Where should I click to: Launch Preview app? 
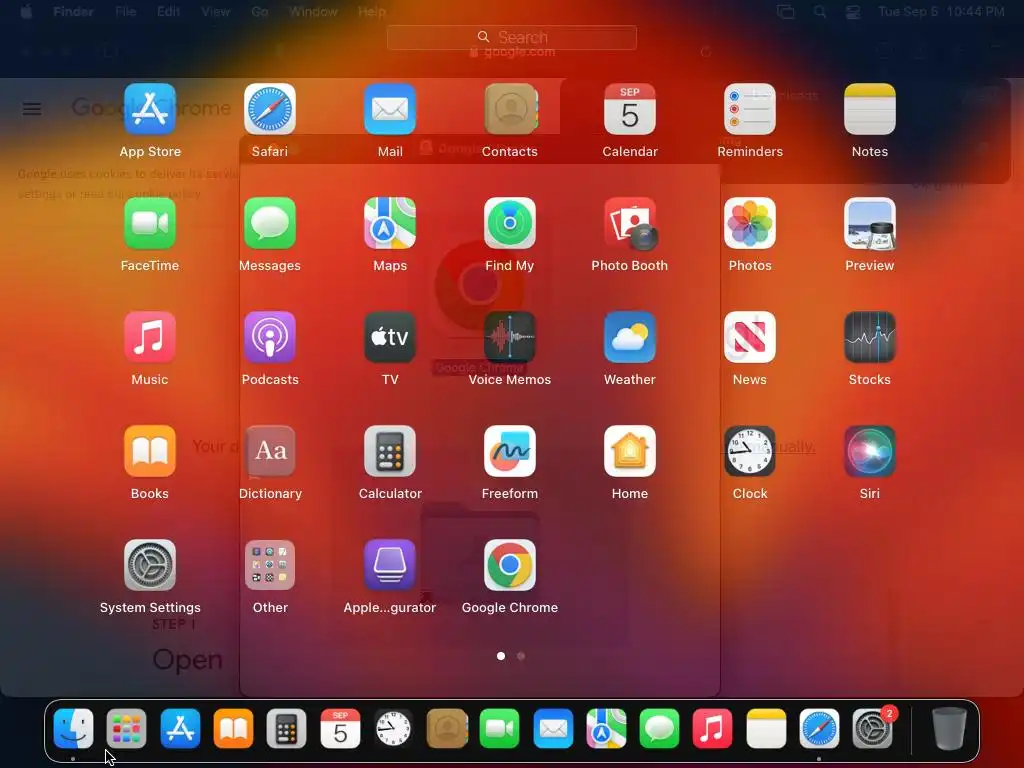[x=870, y=223]
